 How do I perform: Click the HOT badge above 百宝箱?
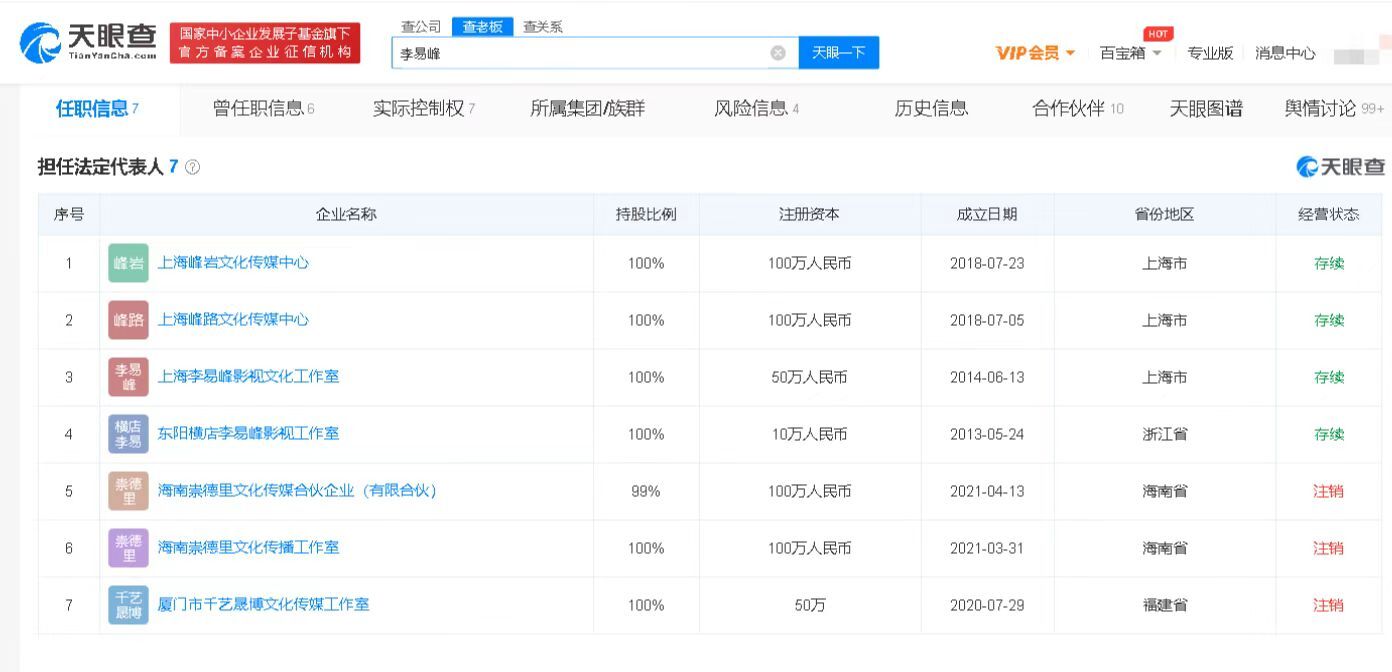(x=1157, y=33)
